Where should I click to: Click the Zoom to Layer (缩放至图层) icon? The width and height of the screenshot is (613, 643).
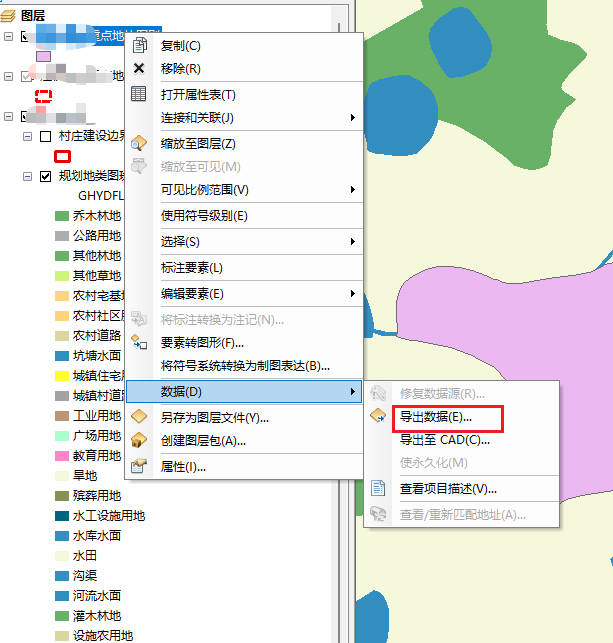[x=139, y=143]
